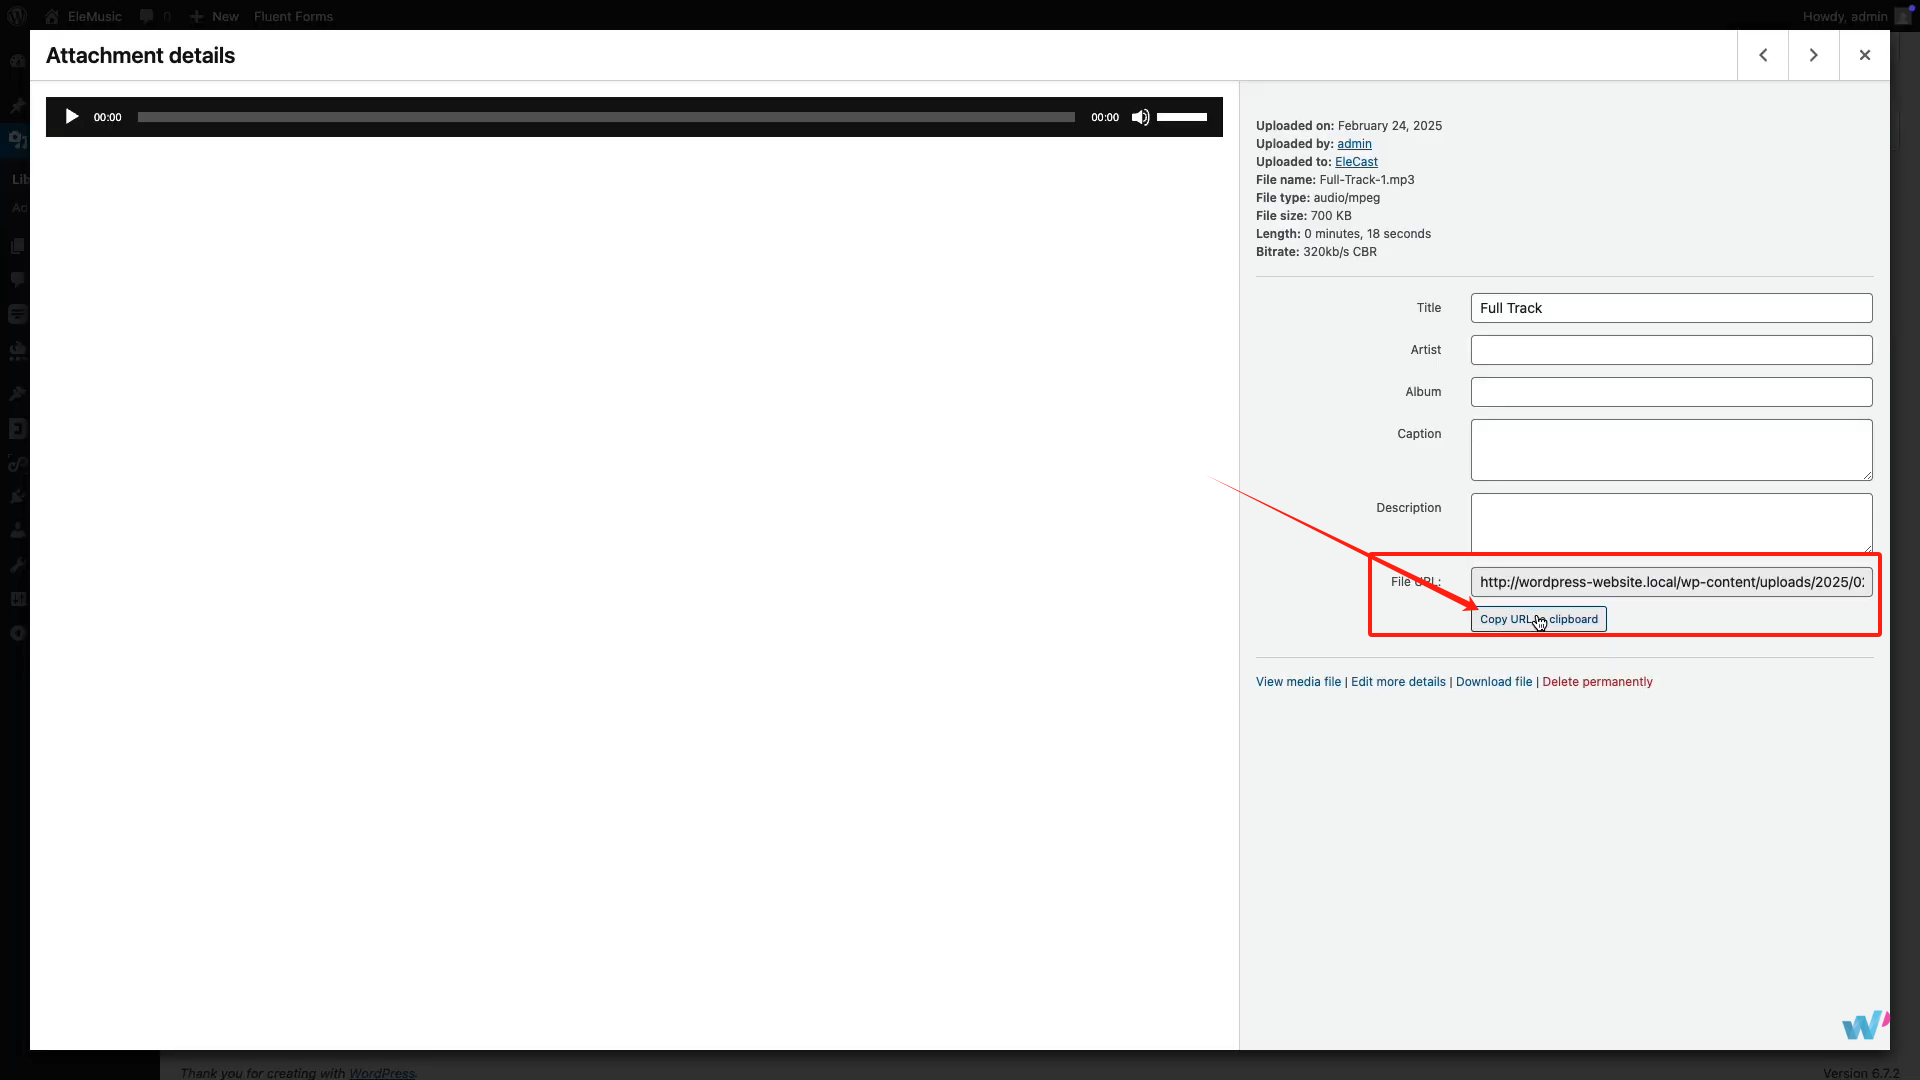Open the View media file link

tap(1298, 682)
